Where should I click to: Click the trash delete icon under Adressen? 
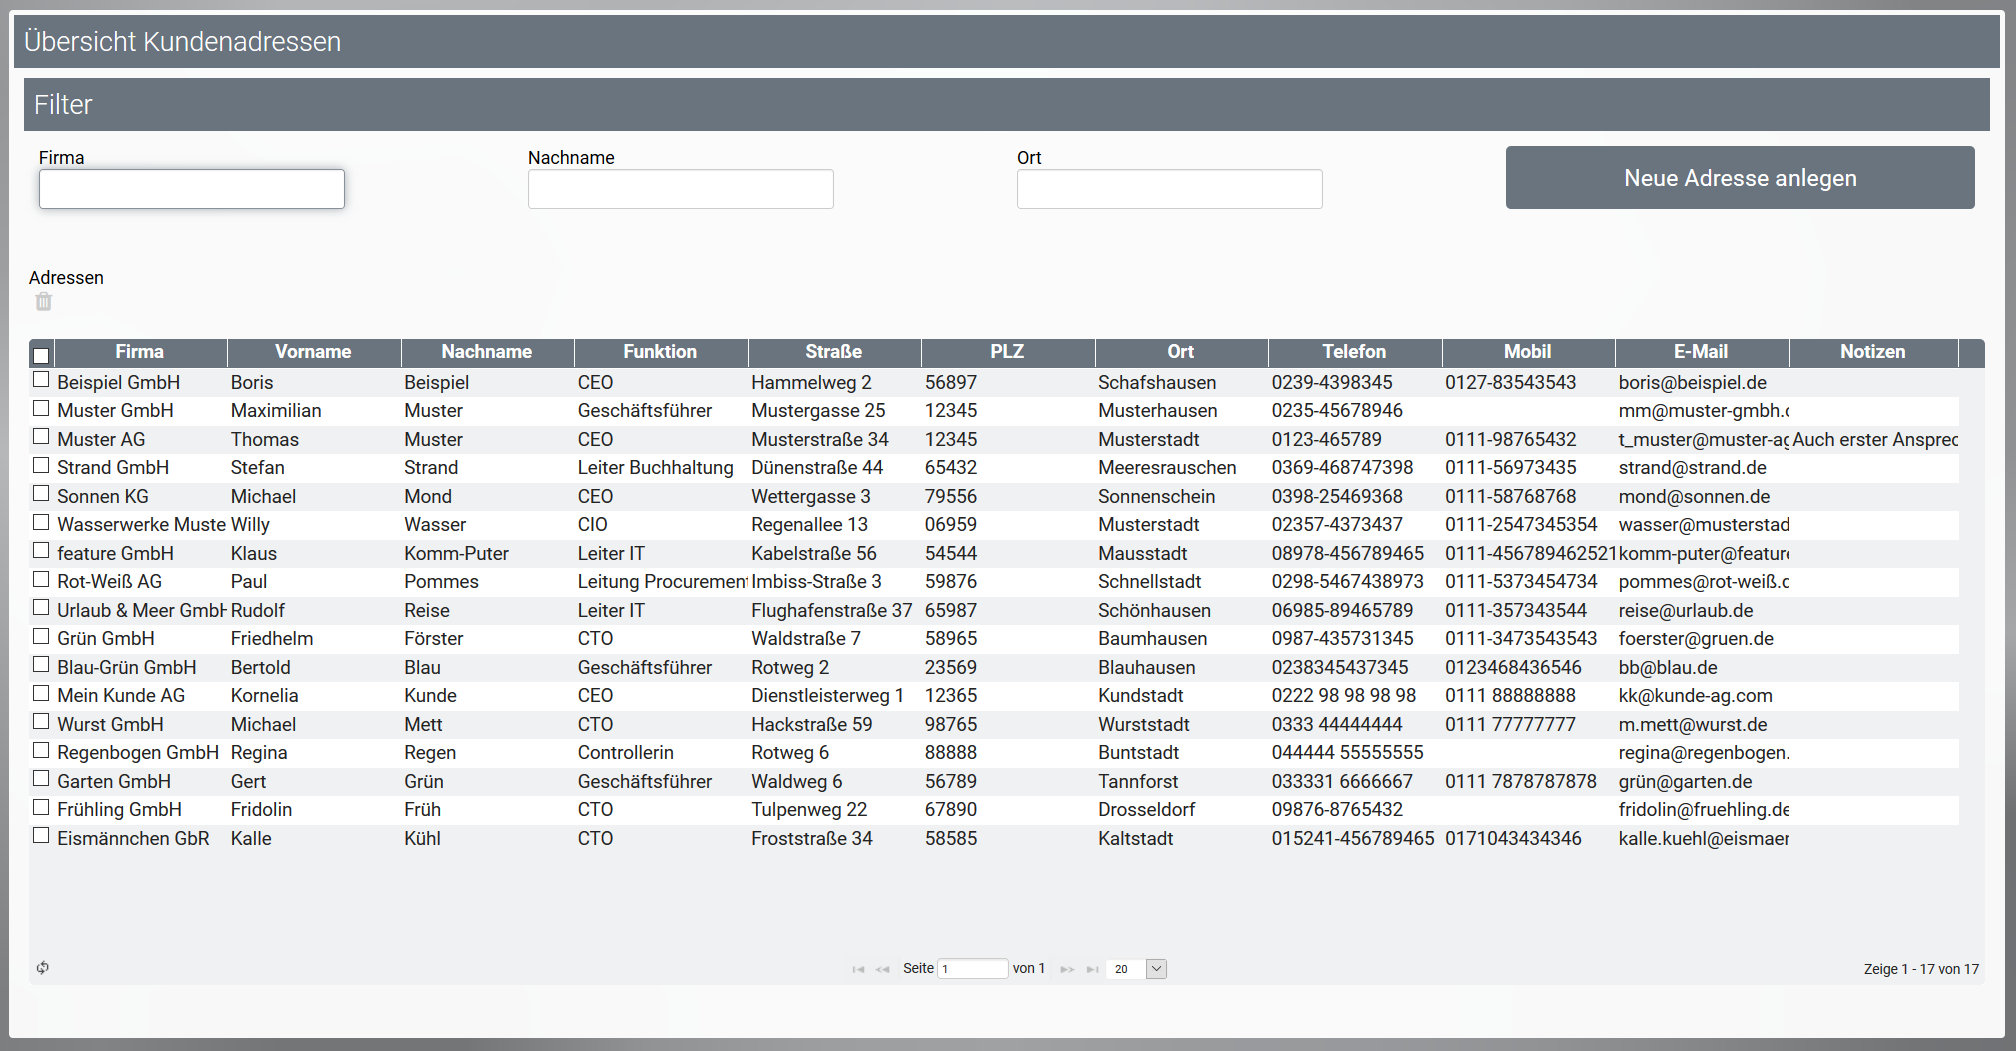[43, 302]
